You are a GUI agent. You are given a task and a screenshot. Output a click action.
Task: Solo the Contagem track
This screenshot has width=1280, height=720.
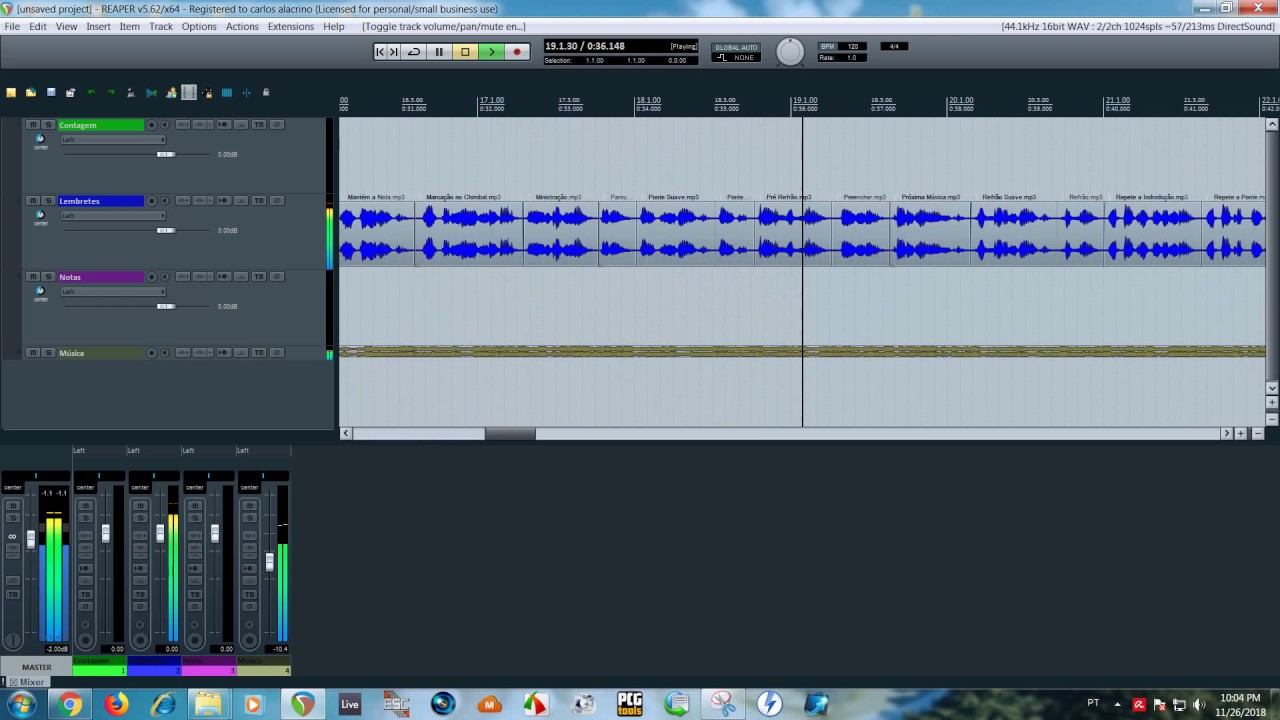(x=48, y=125)
